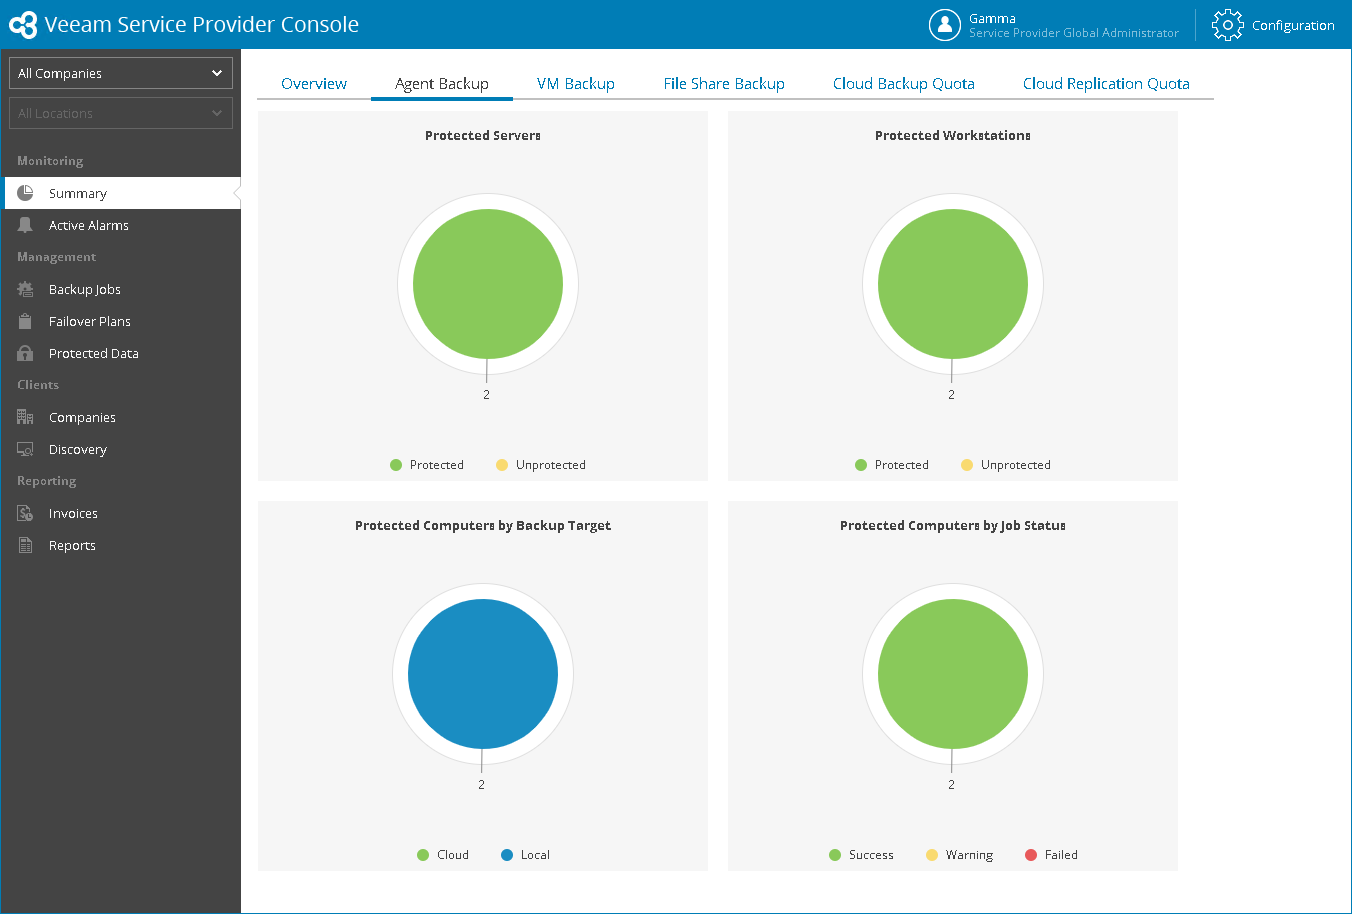Image resolution: width=1352 pixels, height=914 pixels.
Task: Toggle the Local legend swatch
Action: pos(507,855)
